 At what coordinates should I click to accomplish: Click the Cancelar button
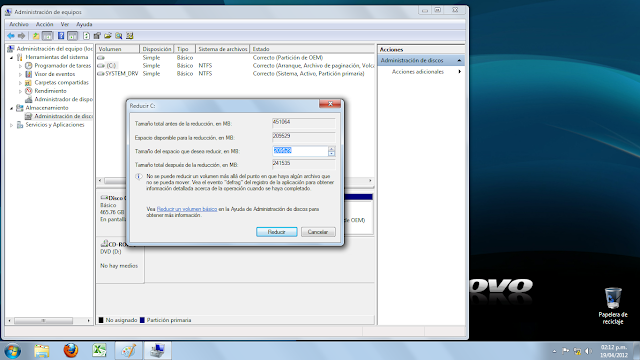[318, 232]
